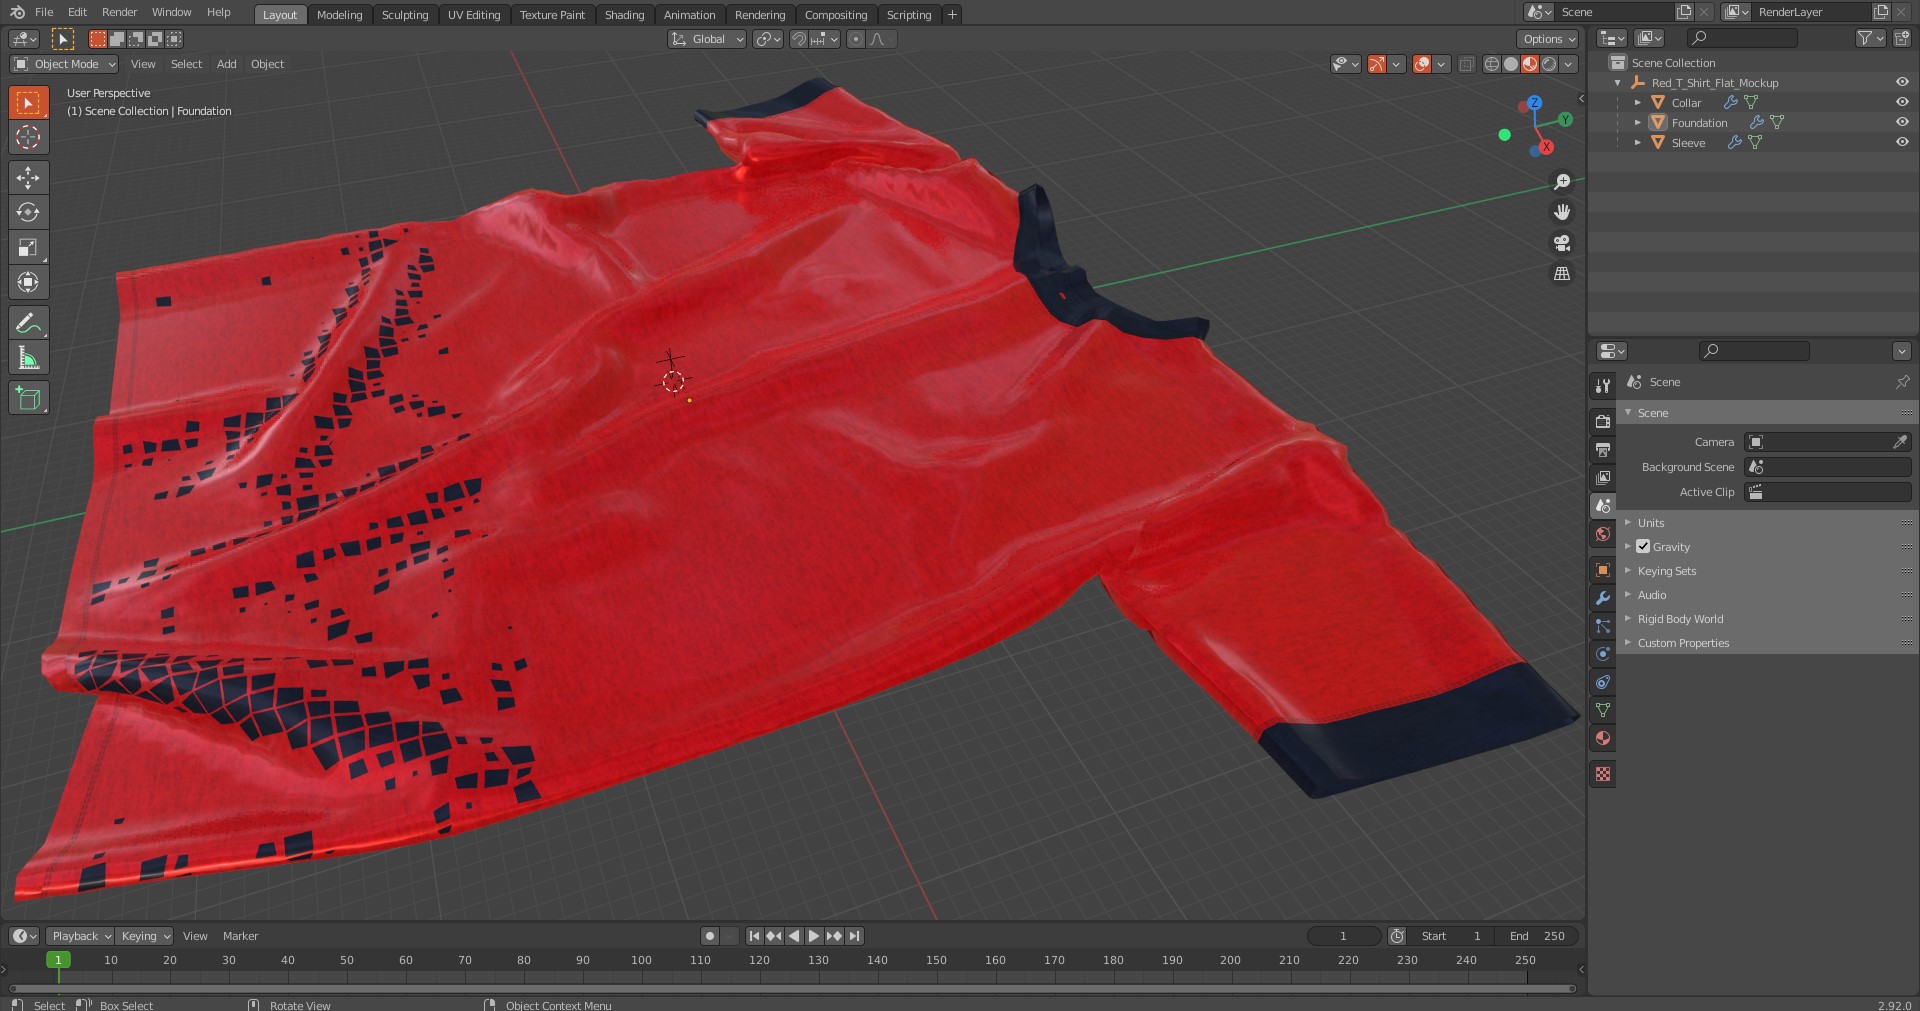1920x1011 pixels.
Task: Select the Scale tool
Action: point(28,247)
